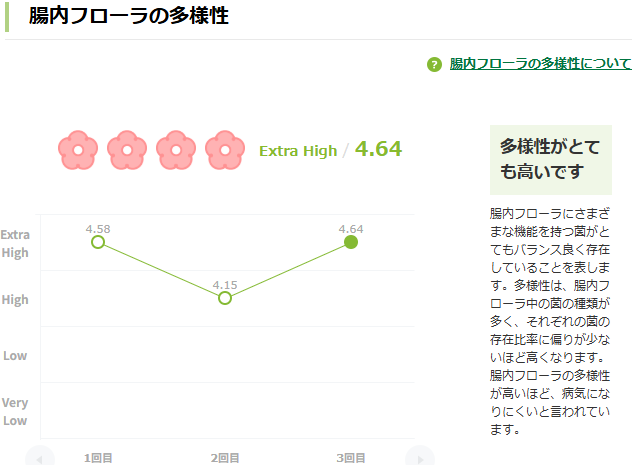Select the filled 4.64 data point on the chart
The image size is (632, 465).
351,242
